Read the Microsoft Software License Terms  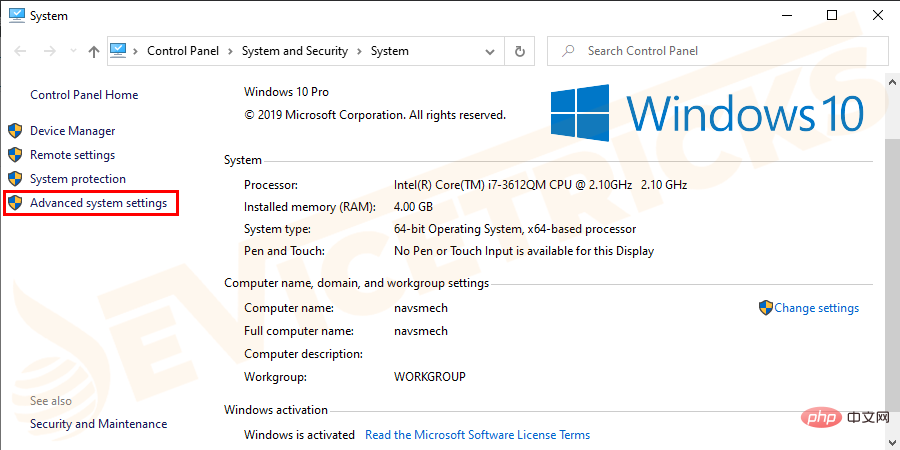pos(477,435)
